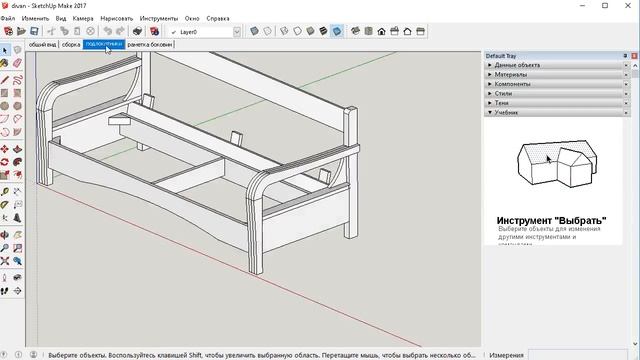
Task: Activate the Pan hand tool
Action: pos(17,235)
